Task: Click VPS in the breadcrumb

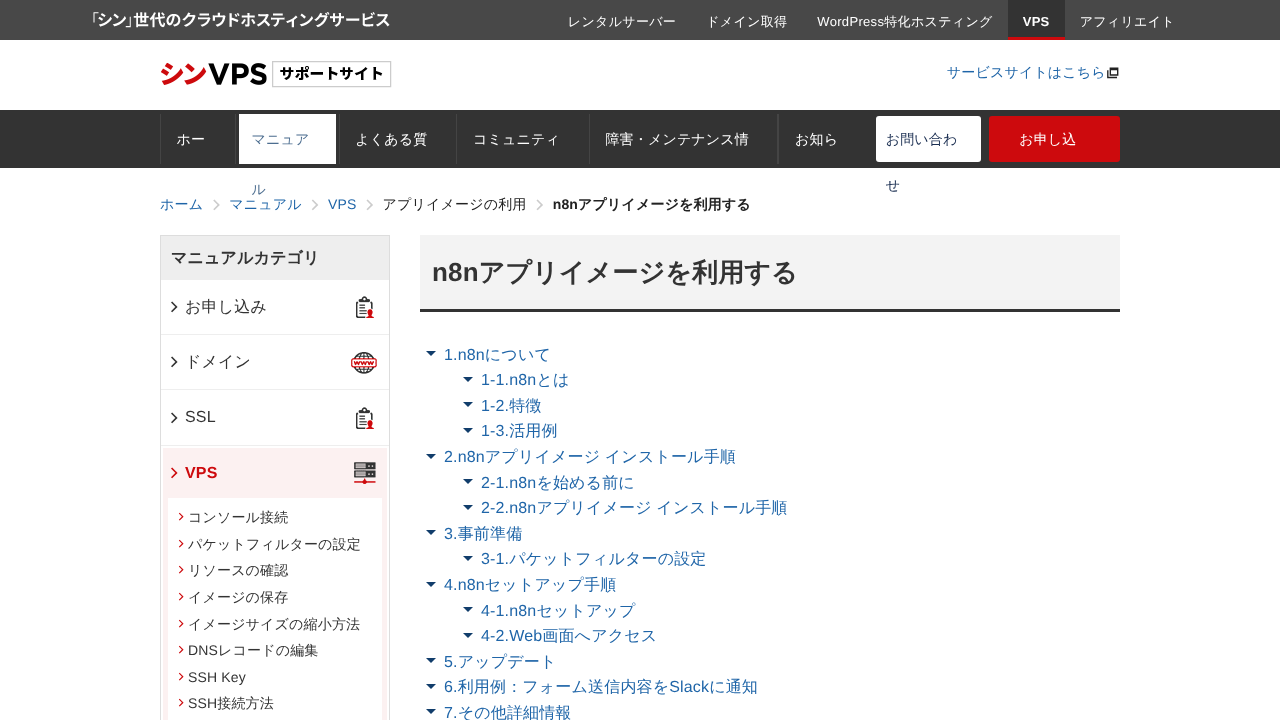Action: coord(342,204)
